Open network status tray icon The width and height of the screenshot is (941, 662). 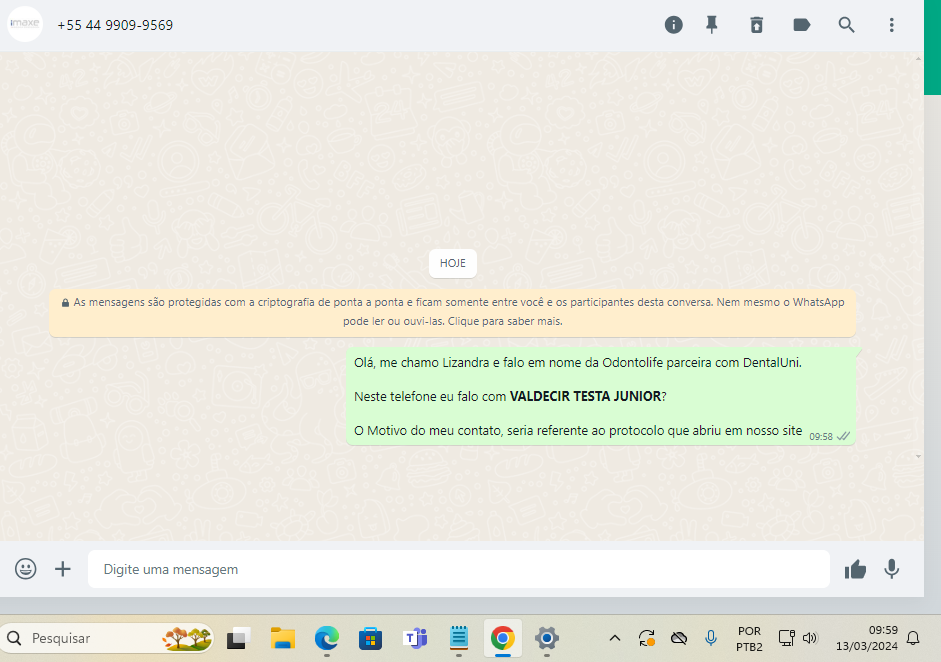786,637
